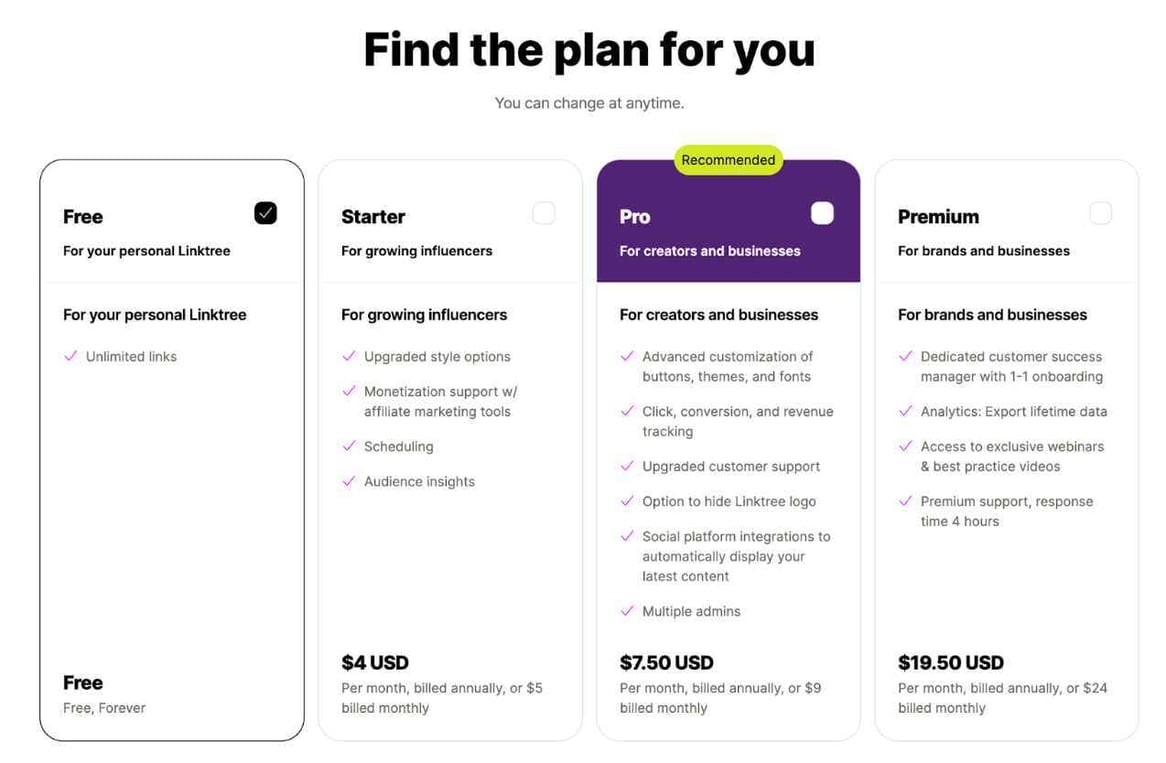1166x763 pixels.
Task: Click the checkmark next to Upgraded customer support
Action: (x=627, y=466)
